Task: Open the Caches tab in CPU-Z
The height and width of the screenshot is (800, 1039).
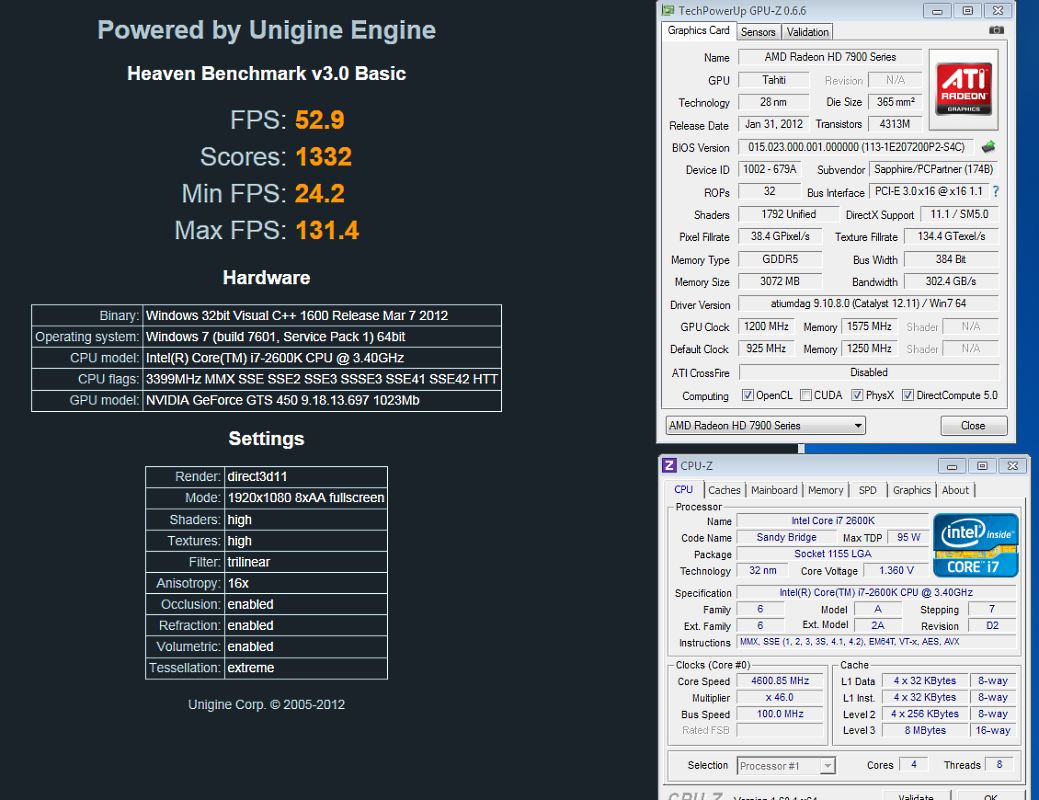Action: pos(724,490)
